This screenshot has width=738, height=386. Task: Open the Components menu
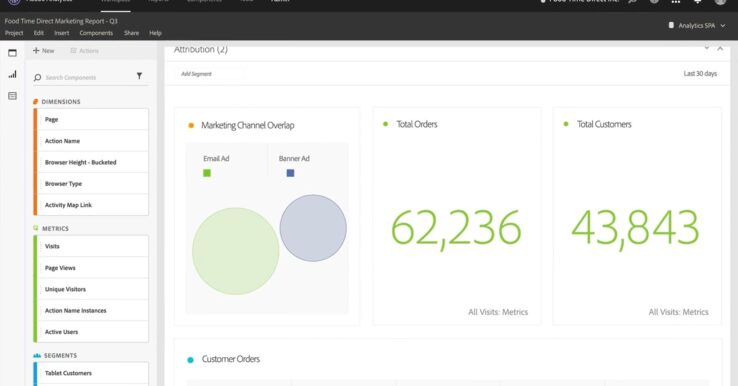pyautogui.click(x=96, y=33)
